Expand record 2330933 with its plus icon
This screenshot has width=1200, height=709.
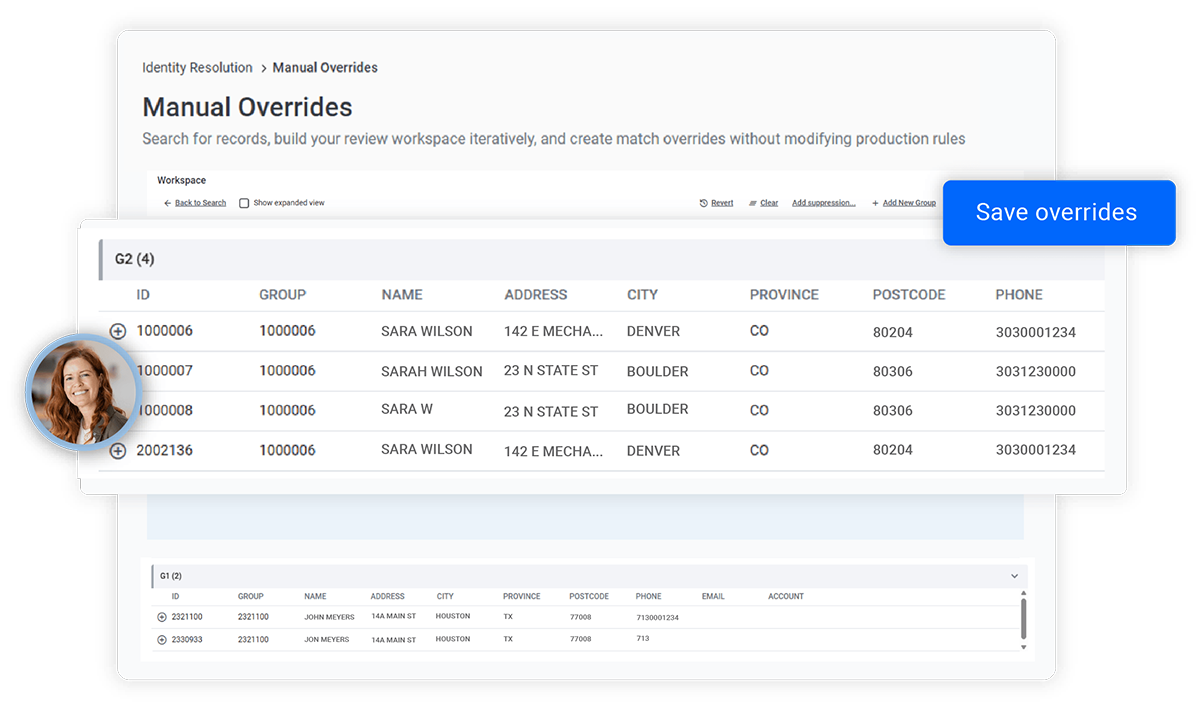pos(162,639)
